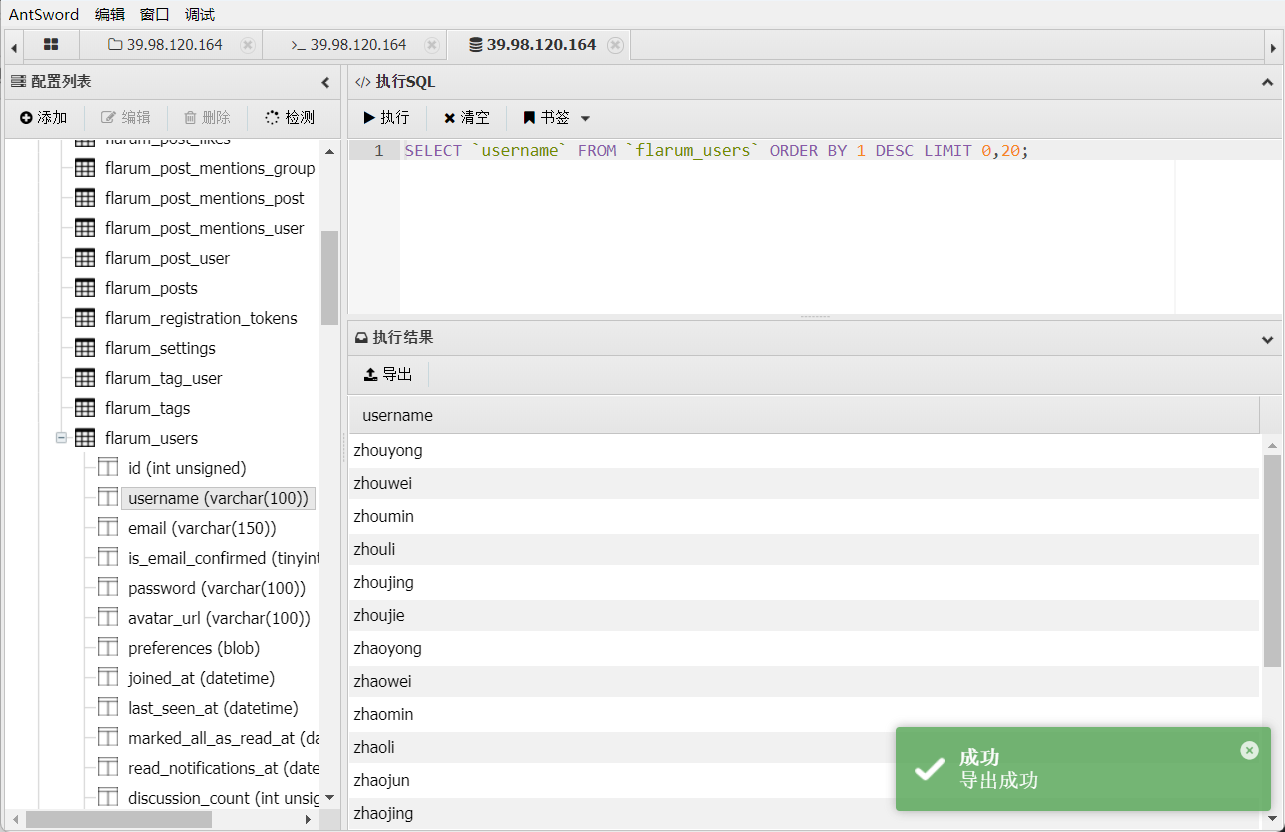
Task: Select flarum_tags table
Action: pyautogui.click(x=147, y=408)
